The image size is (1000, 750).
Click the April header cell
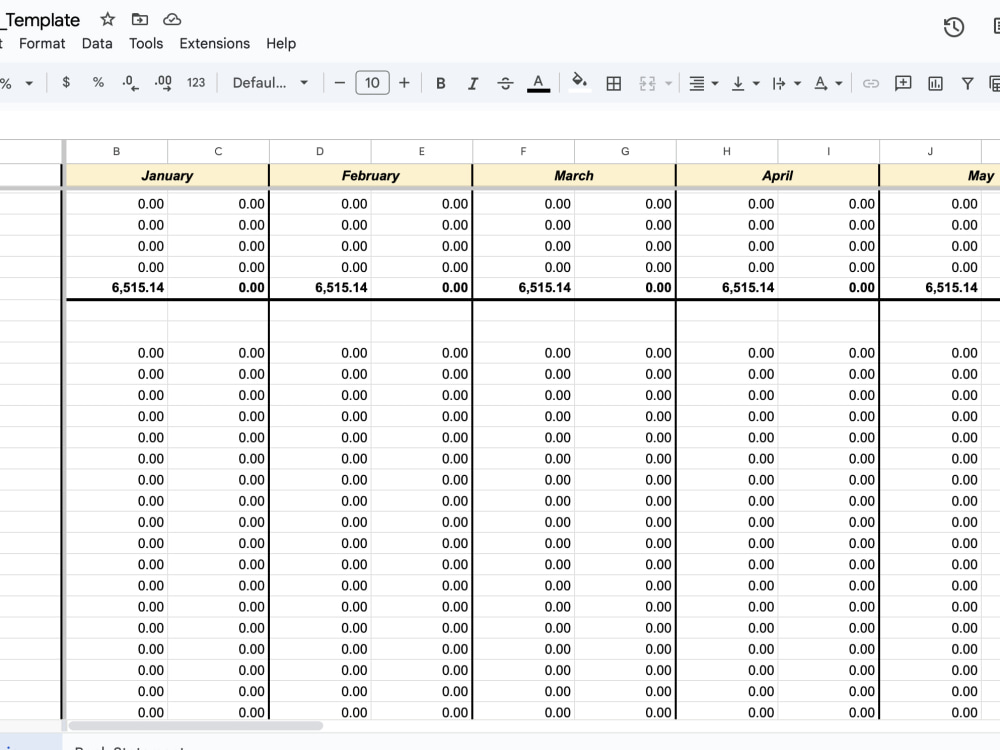point(777,175)
